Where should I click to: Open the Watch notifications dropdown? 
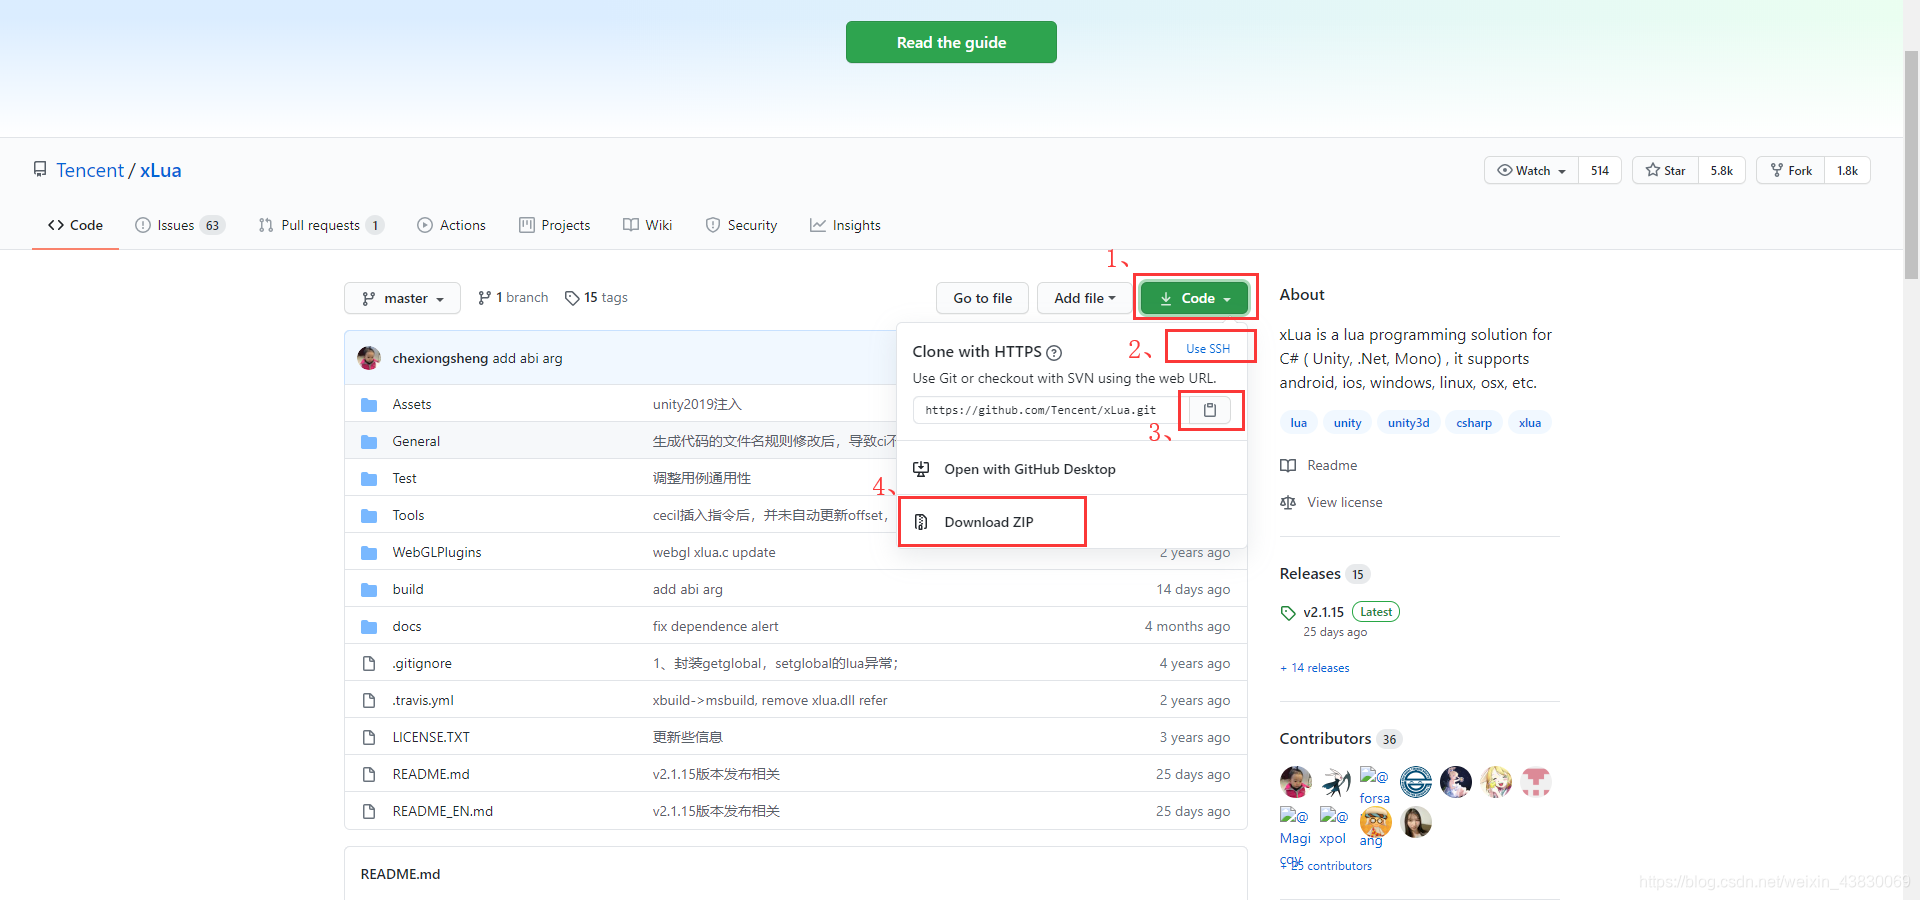coord(1531,171)
